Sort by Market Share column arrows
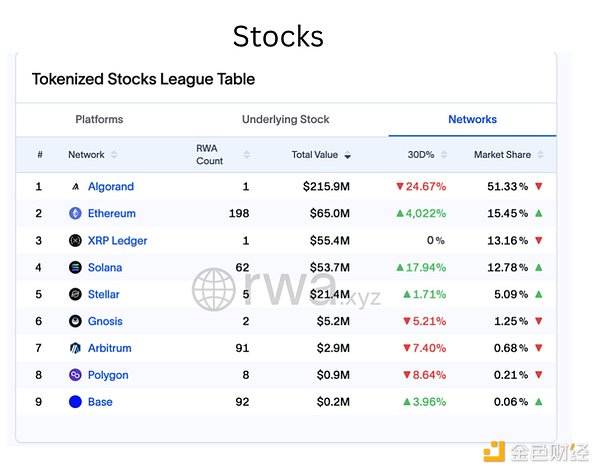 point(542,155)
